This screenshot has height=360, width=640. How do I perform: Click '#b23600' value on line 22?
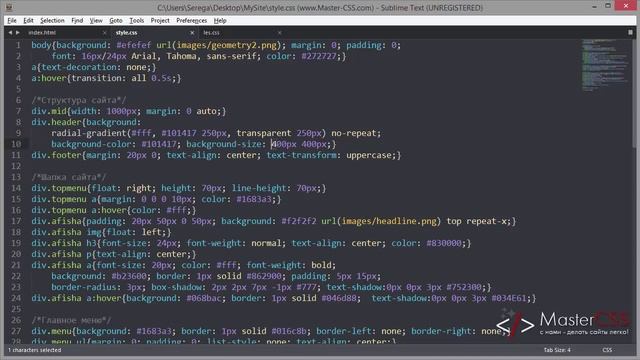click(129, 276)
